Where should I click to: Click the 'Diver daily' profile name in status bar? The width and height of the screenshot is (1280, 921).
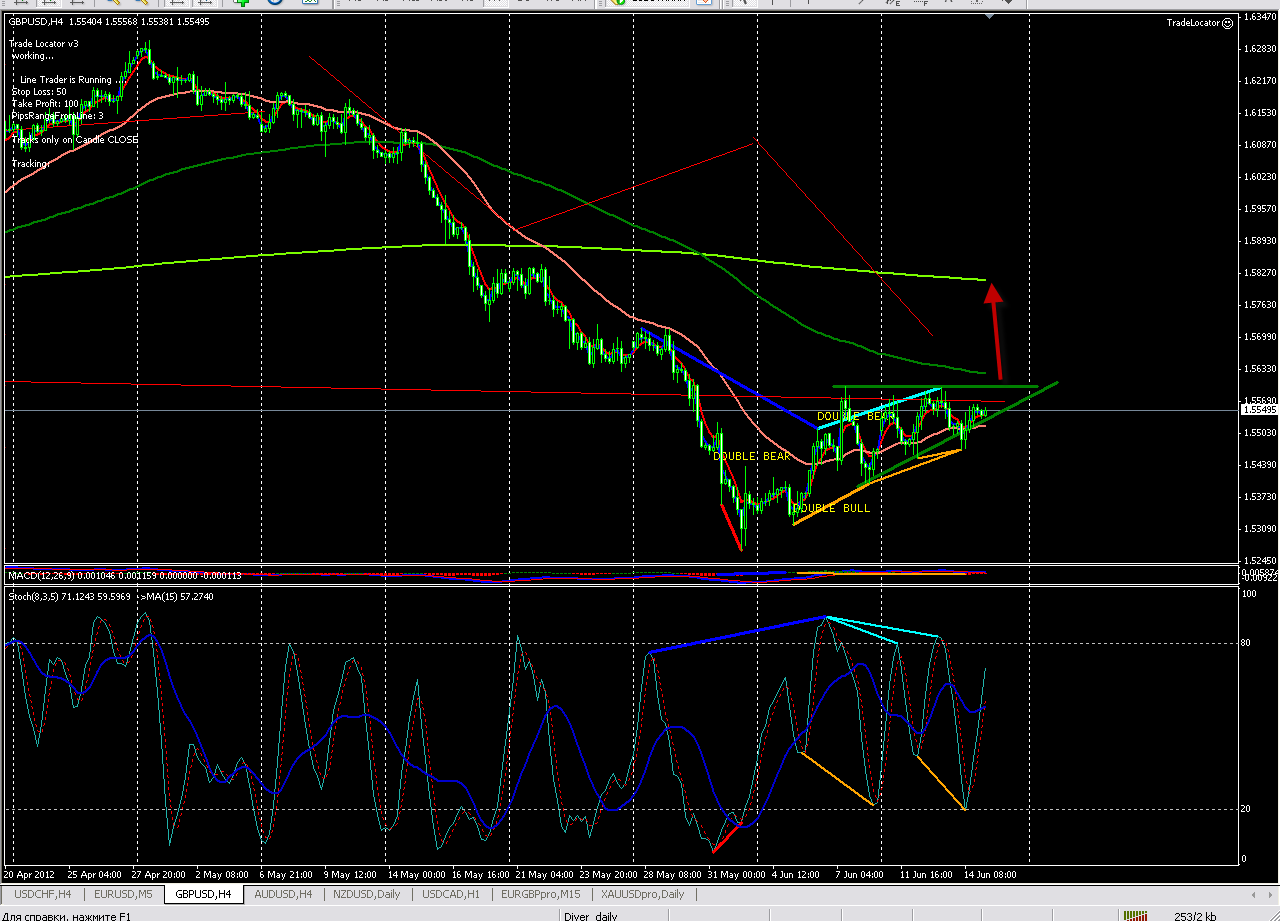(591, 915)
